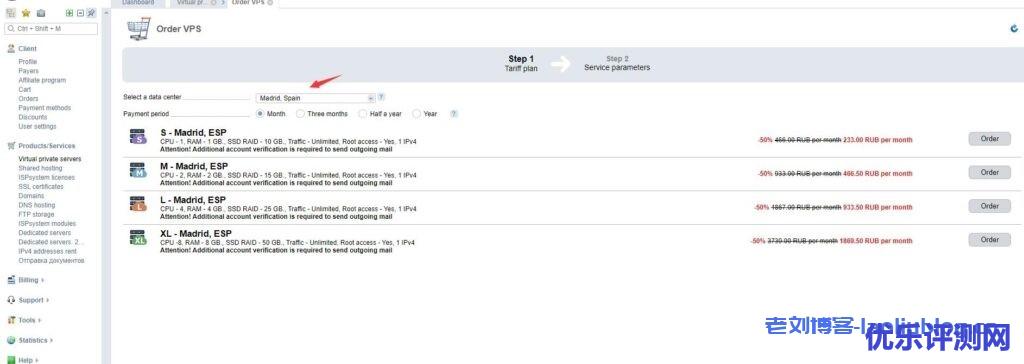The height and width of the screenshot is (364, 1024).
Task: Click the M tariff server icon
Action: (138, 170)
